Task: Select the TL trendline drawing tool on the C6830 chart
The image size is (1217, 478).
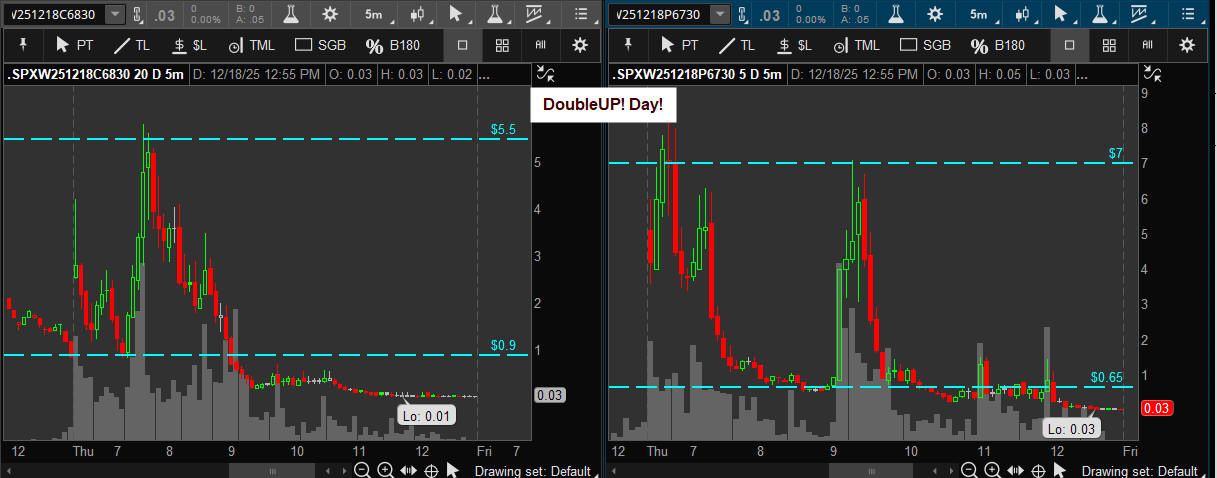Action: click(134, 45)
